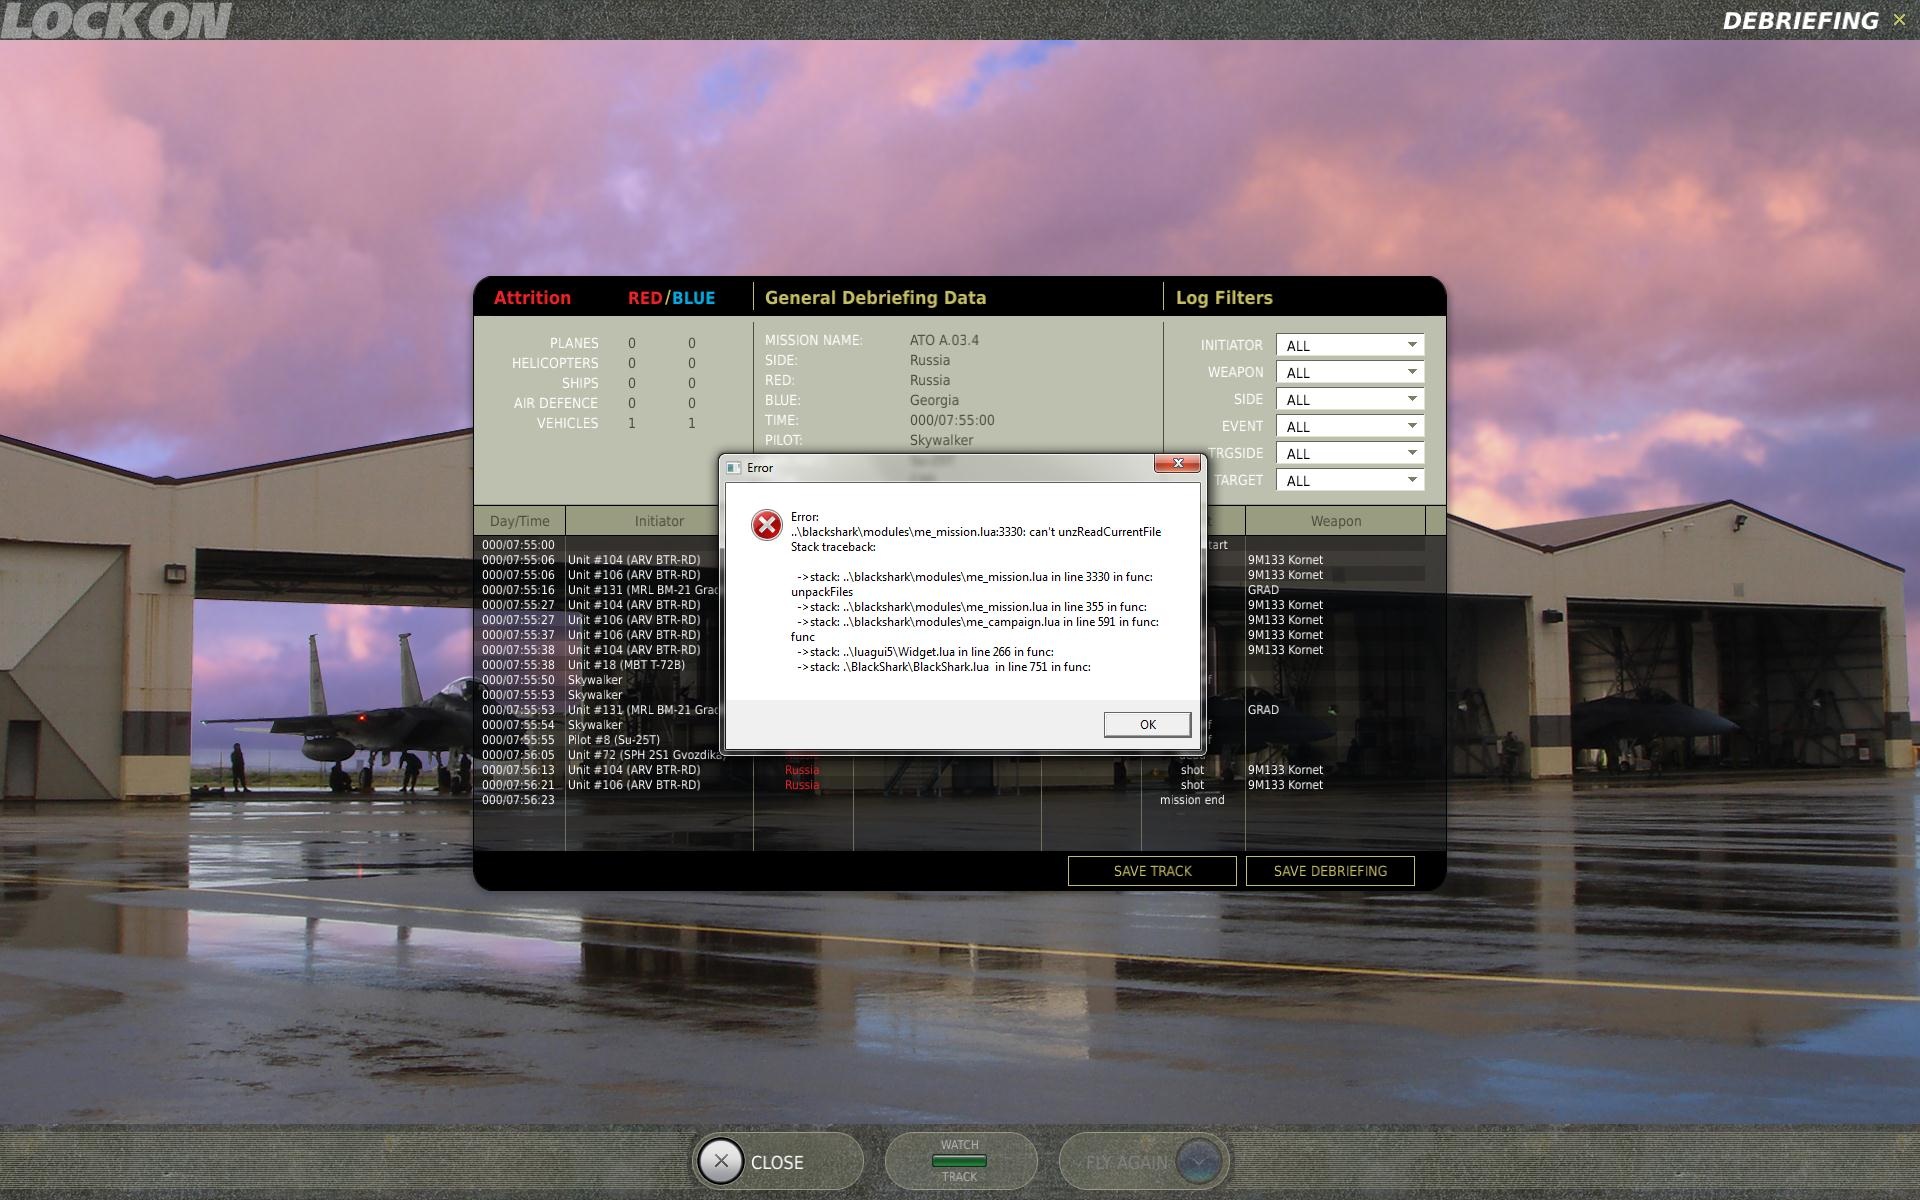Click the WATCH TRACK green indicator

point(959,1161)
